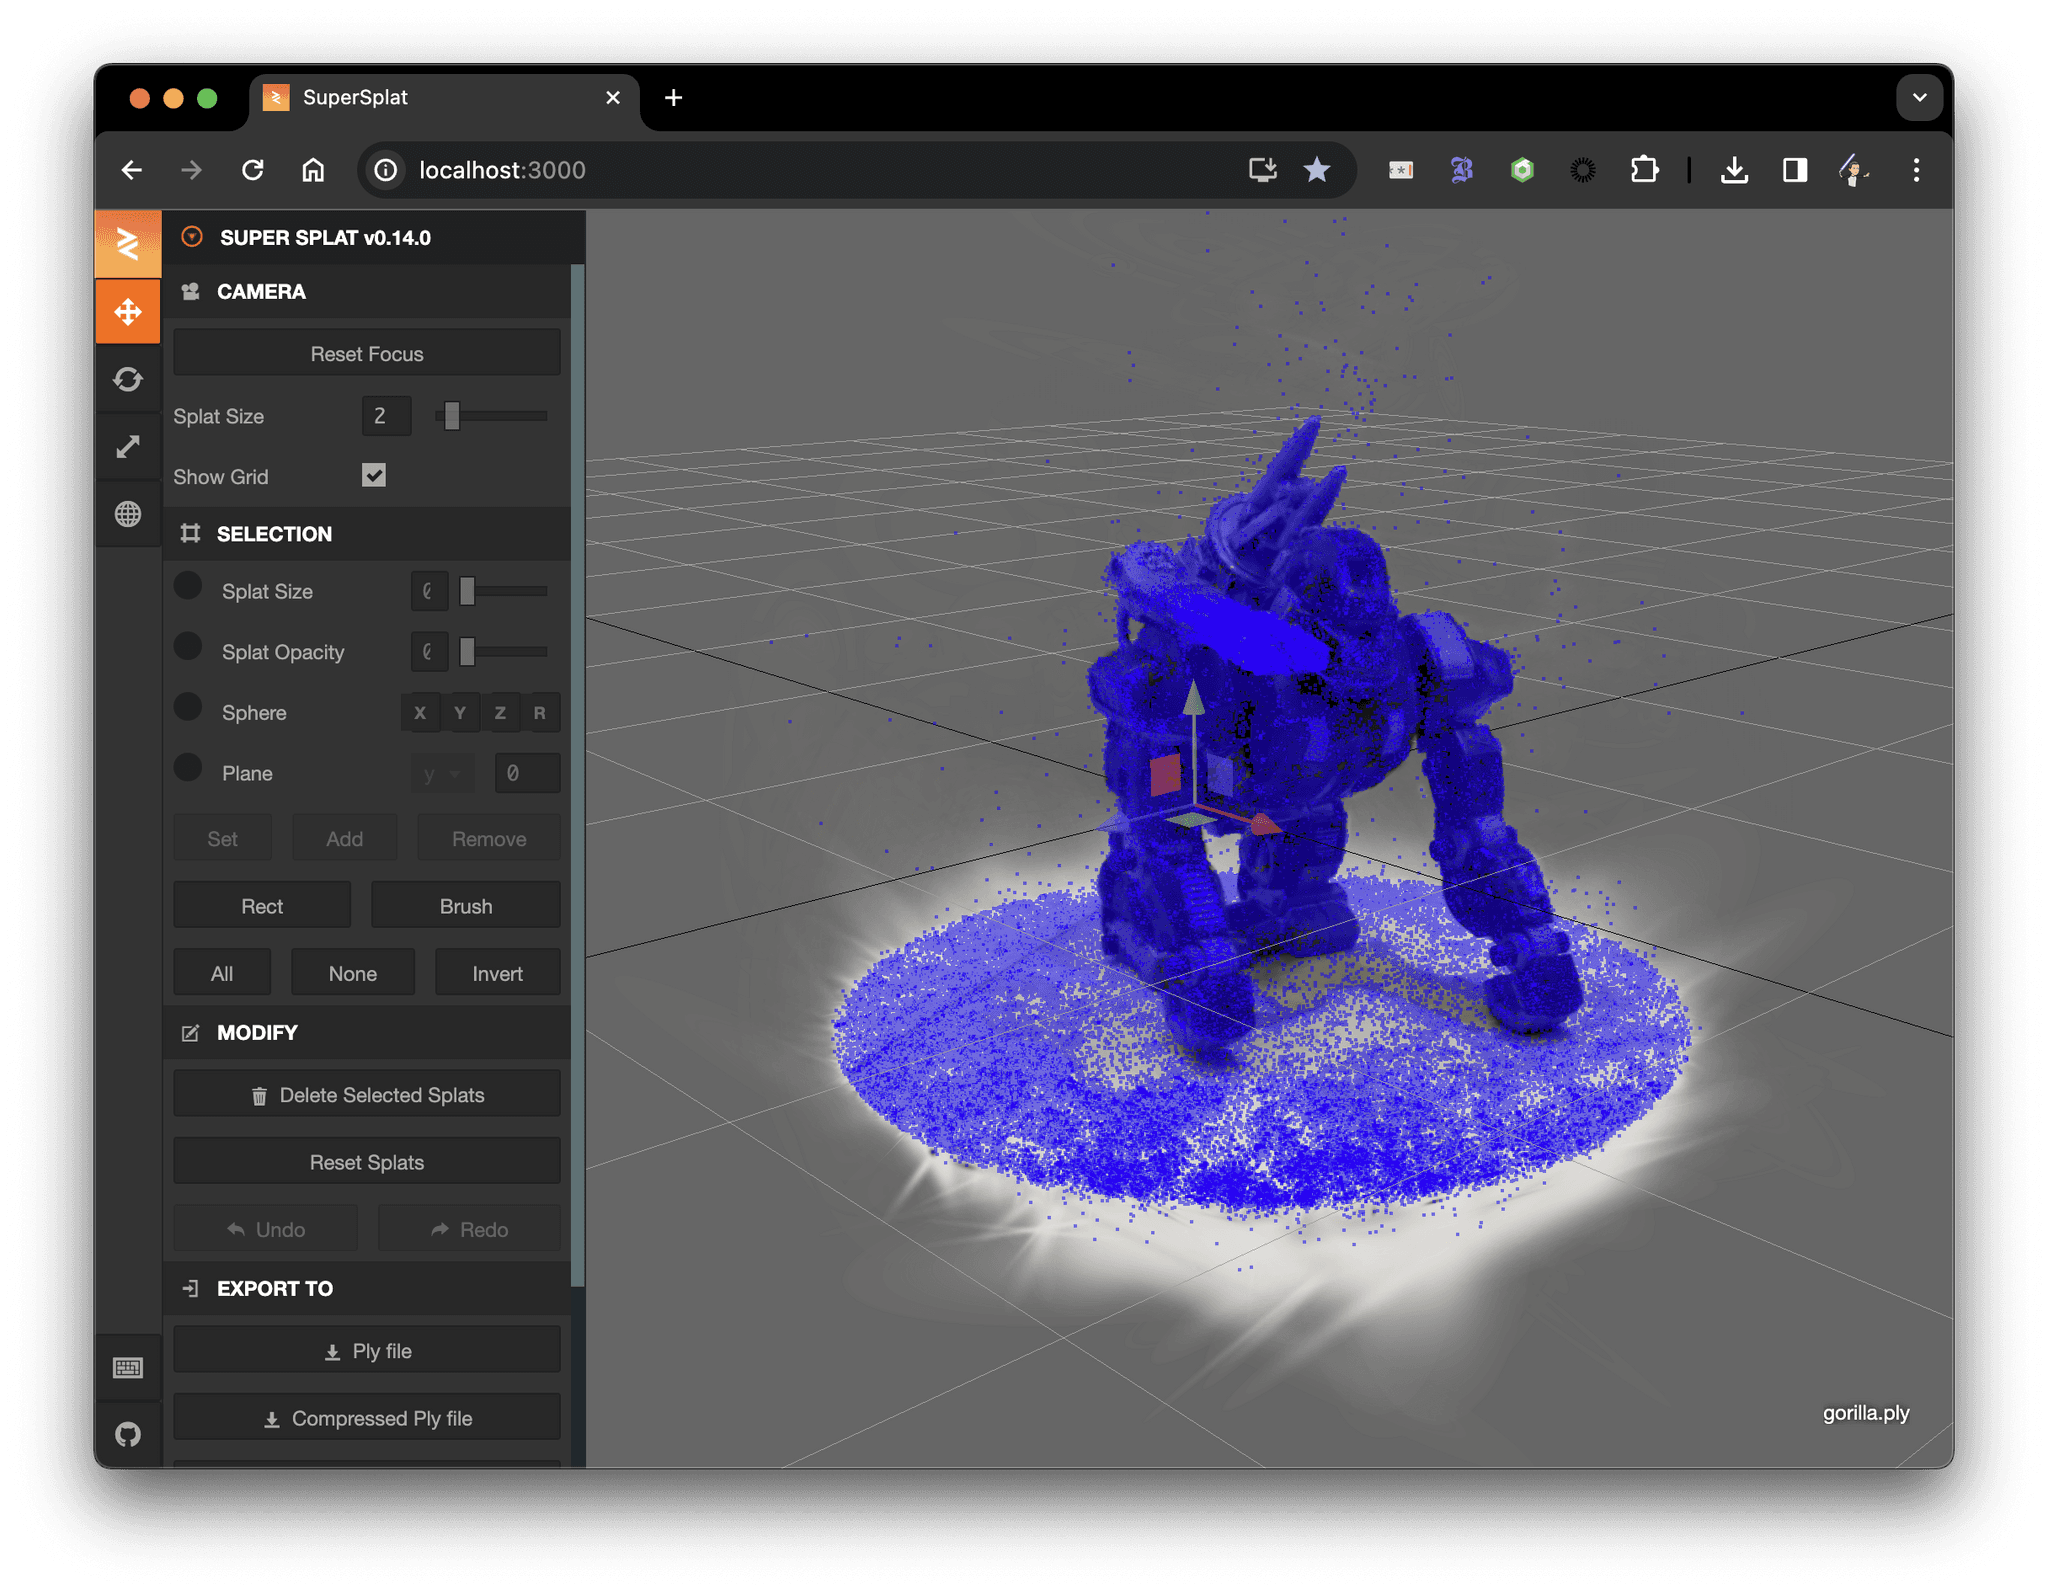The width and height of the screenshot is (2048, 1593).
Task: Click the panel vertical scrollbar
Action: click(577, 775)
